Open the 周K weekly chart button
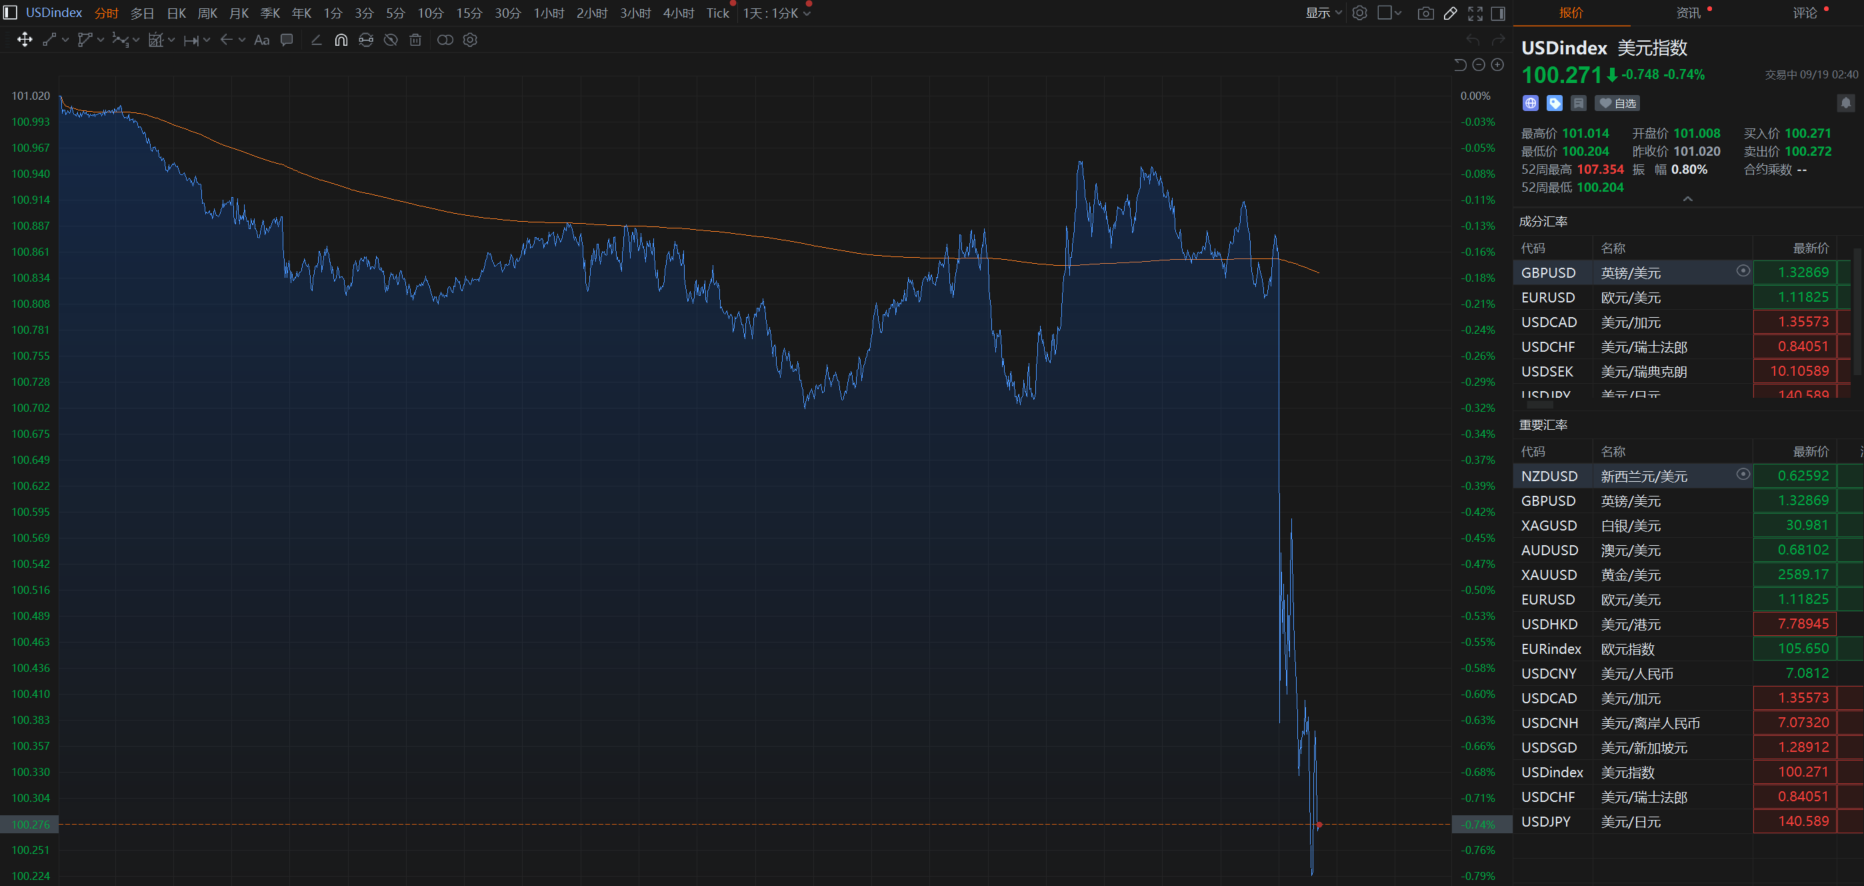Viewport: 1864px width, 886px height. point(208,13)
